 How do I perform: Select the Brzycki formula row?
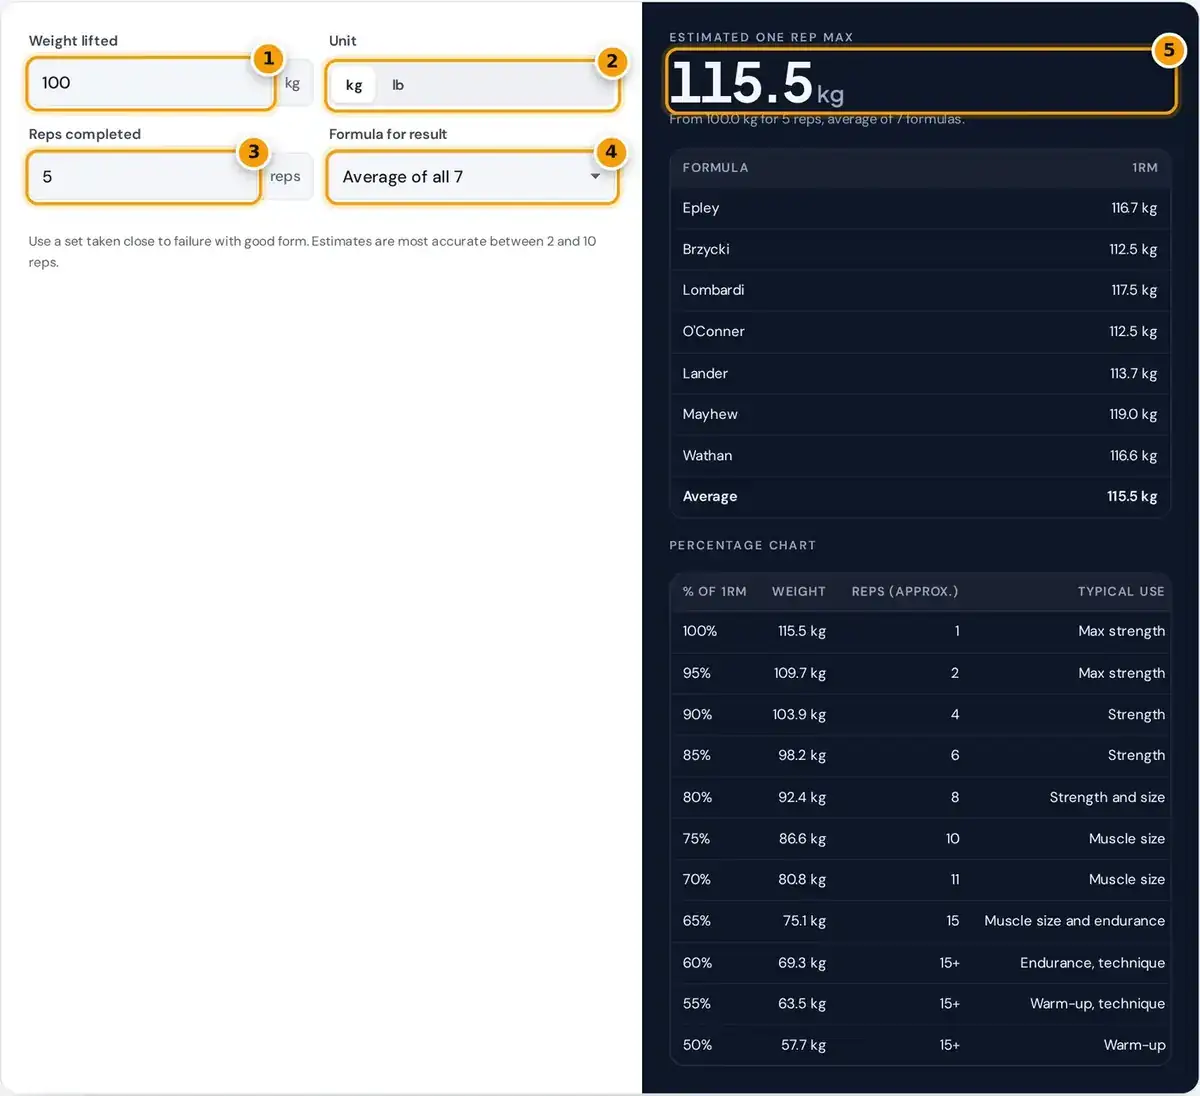point(919,249)
